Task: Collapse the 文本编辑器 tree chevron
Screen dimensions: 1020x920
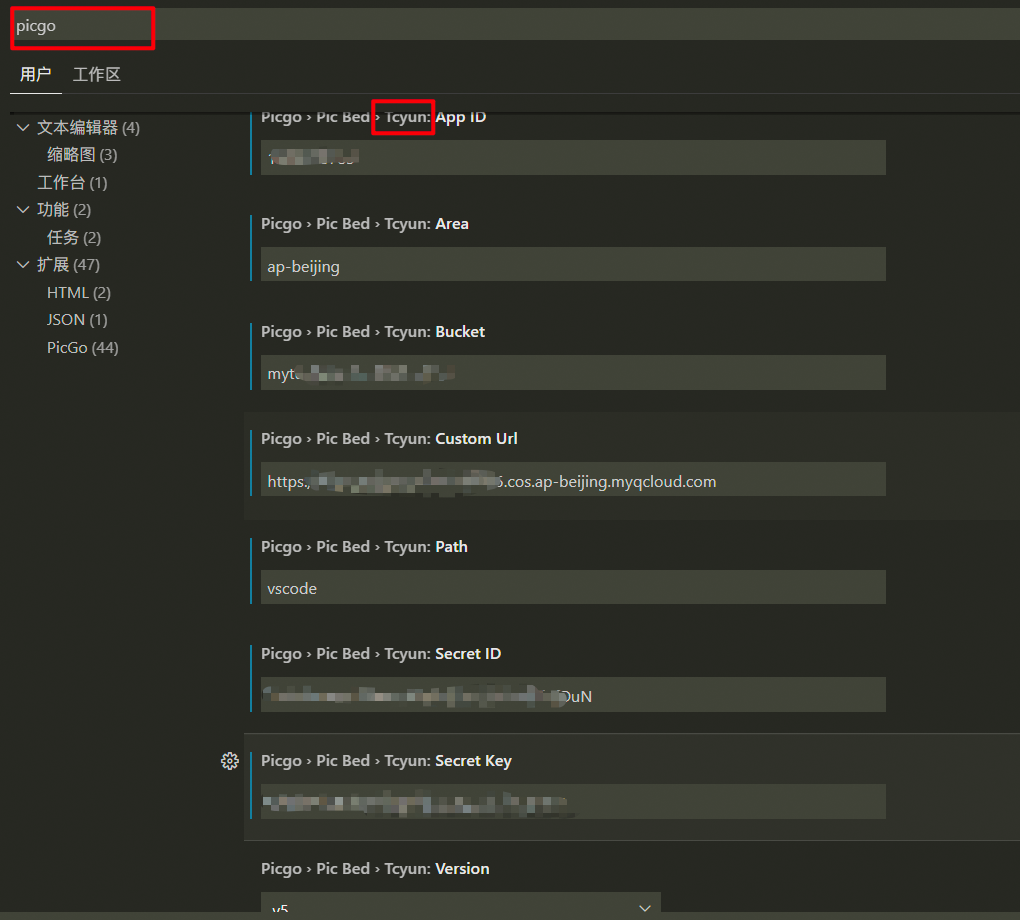Action: tap(23, 128)
